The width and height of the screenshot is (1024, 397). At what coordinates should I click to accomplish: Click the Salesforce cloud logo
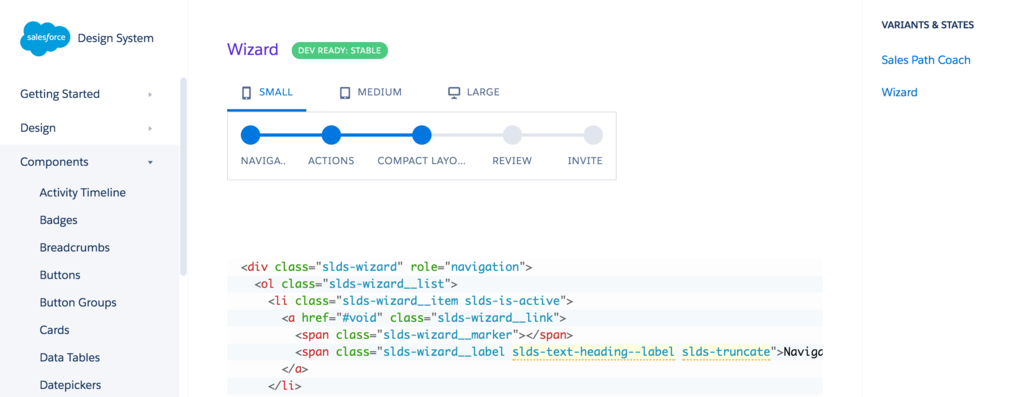45,38
